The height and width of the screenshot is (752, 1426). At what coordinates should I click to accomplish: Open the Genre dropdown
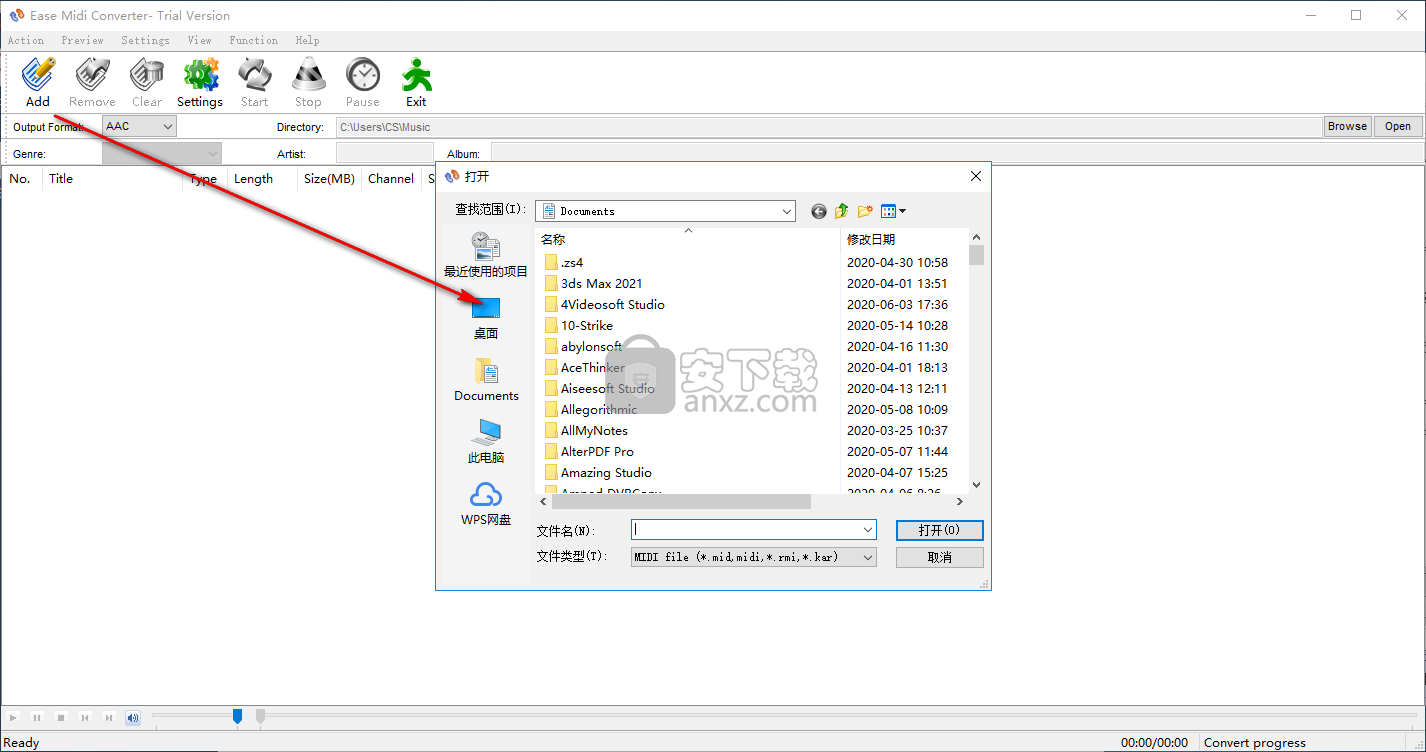pyautogui.click(x=162, y=154)
